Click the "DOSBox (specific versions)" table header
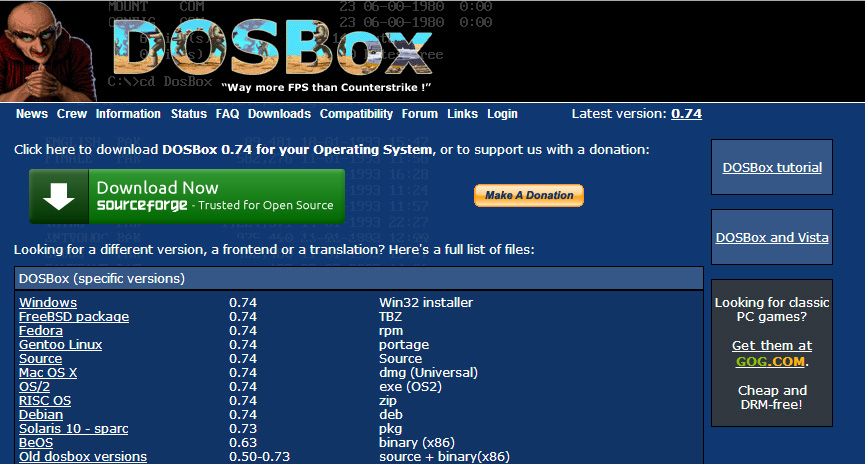Viewport: 865px width, 464px height. pyautogui.click(x=359, y=279)
